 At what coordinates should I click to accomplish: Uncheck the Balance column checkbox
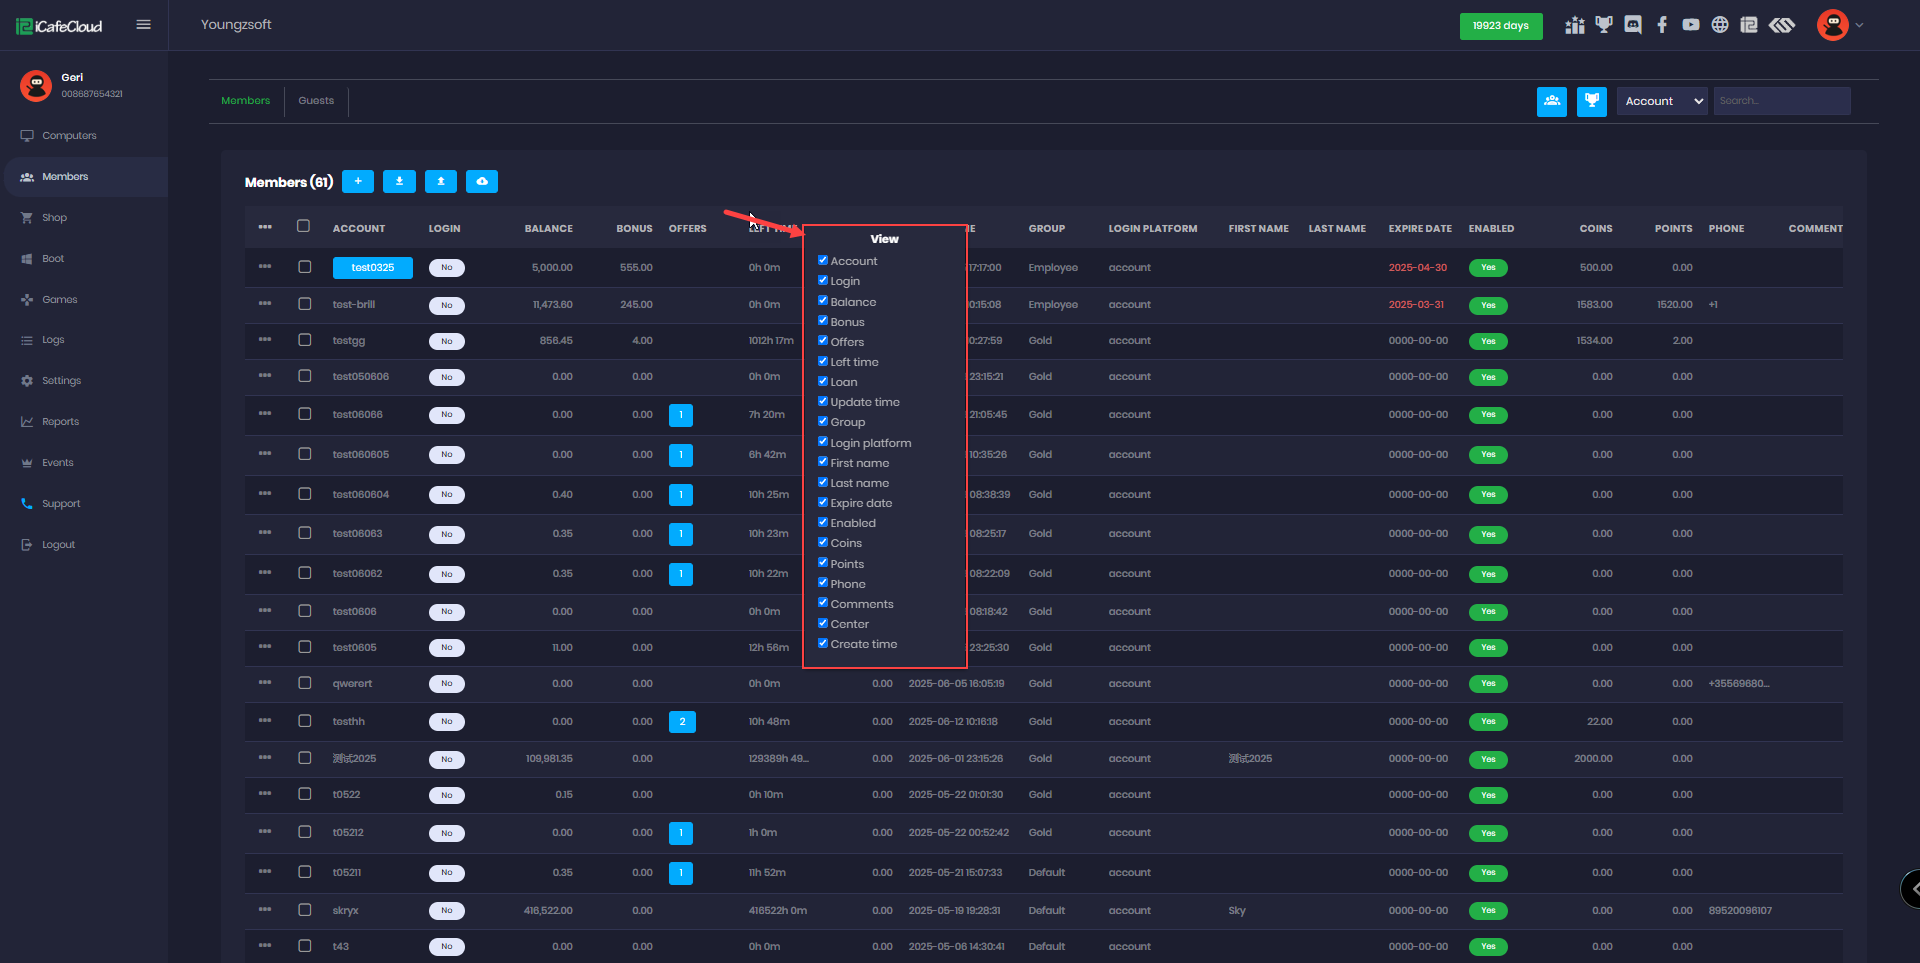point(823,301)
